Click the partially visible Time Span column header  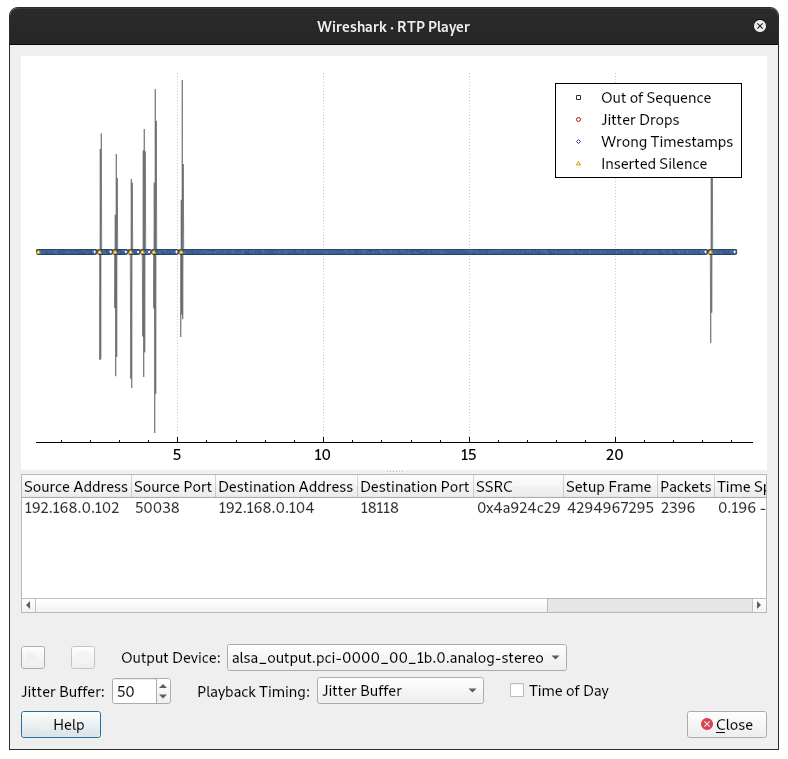740,487
